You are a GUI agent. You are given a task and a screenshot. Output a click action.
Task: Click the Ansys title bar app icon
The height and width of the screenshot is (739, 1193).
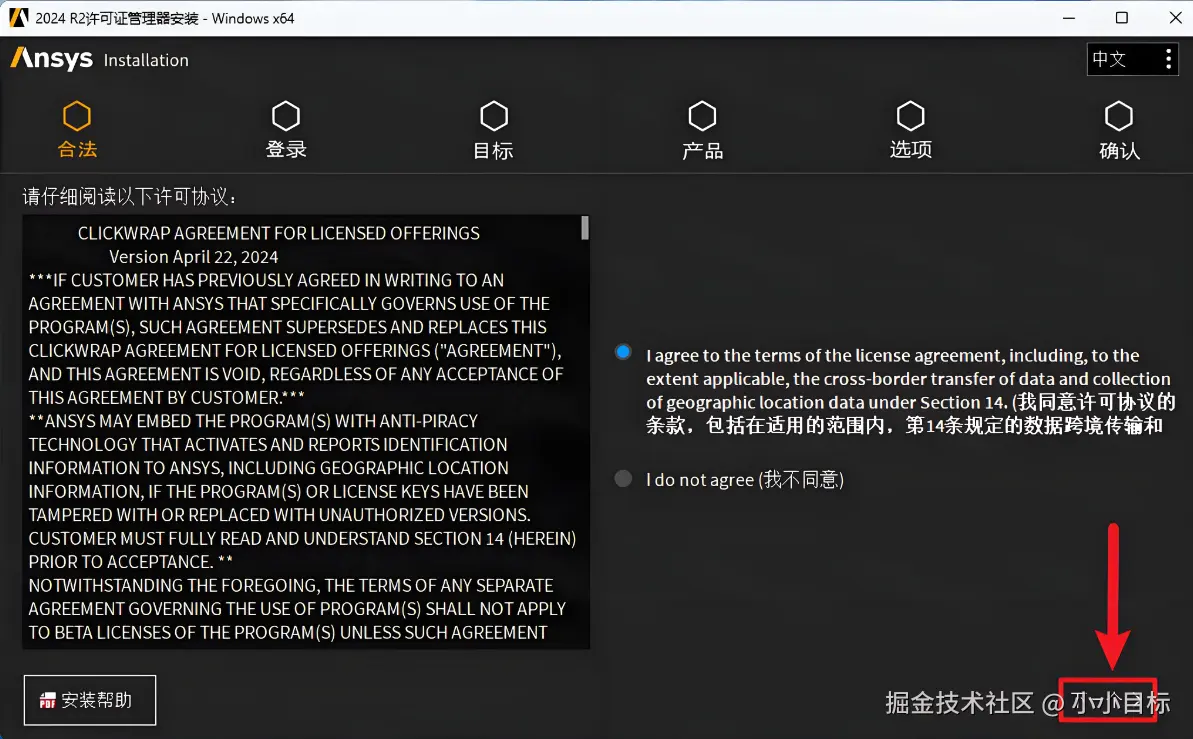(x=18, y=18)
